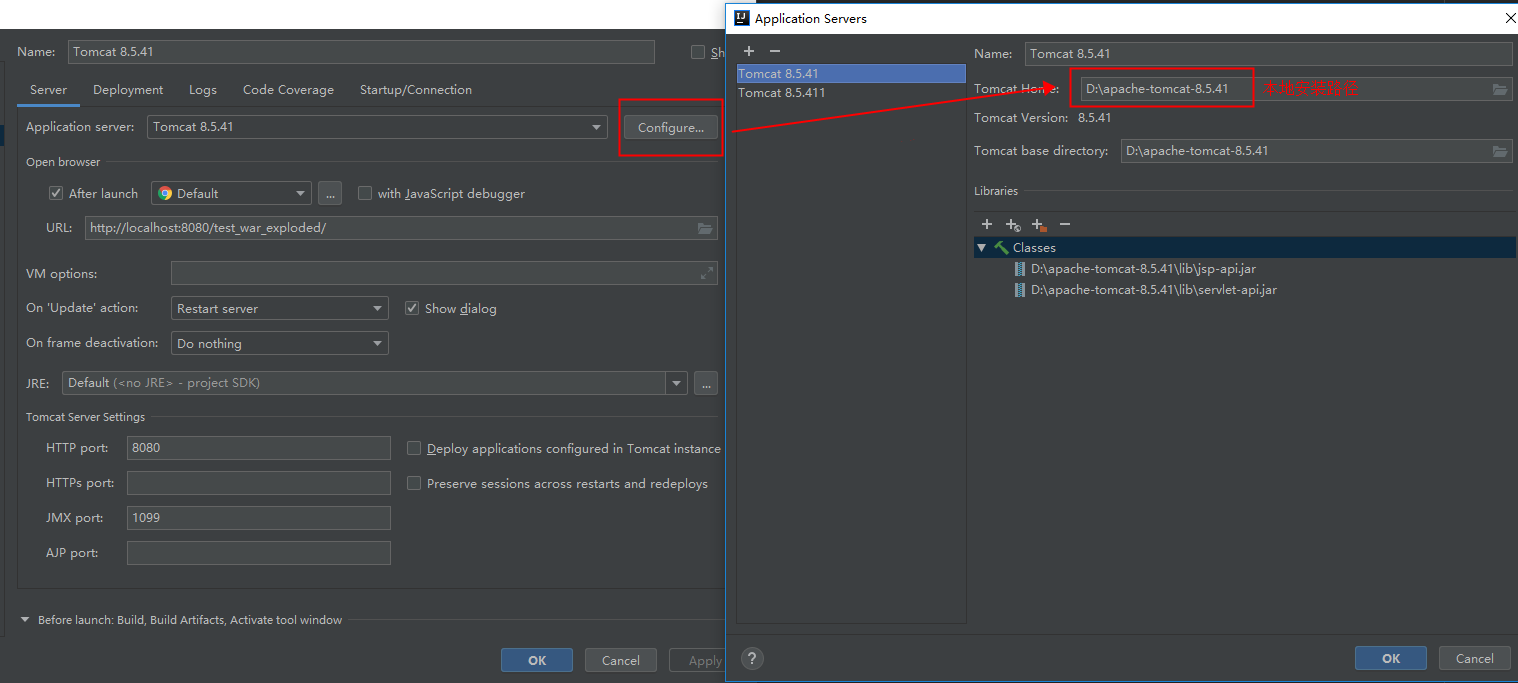The image size is (1518, 683).
Task: Click the HTTP port field
Action: coord(259,448)
